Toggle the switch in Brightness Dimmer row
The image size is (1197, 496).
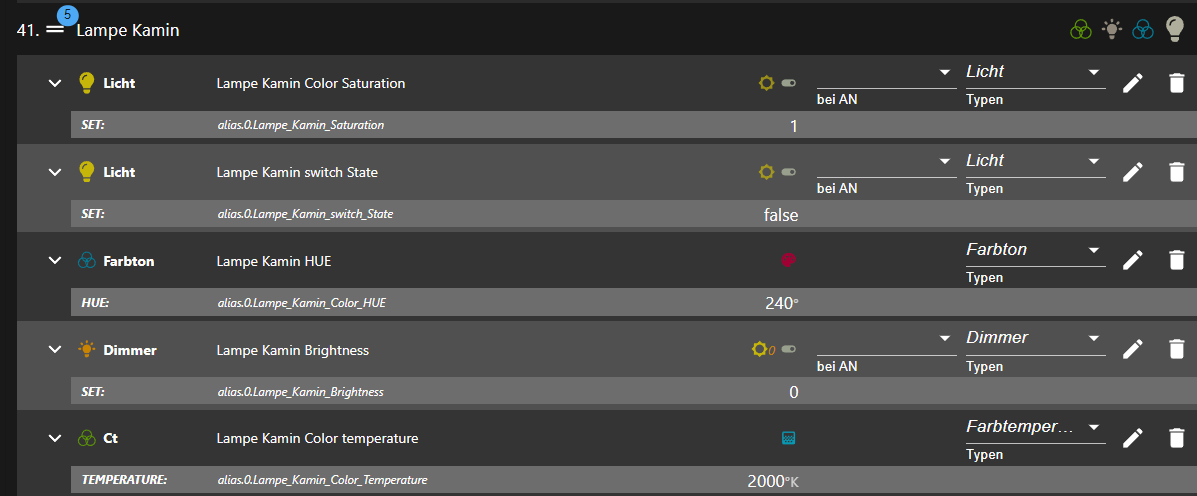pos(789,349)
